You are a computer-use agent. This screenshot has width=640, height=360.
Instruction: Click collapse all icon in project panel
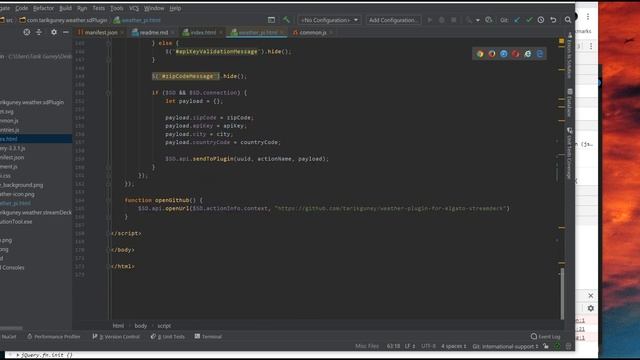(x=39, y=32)
